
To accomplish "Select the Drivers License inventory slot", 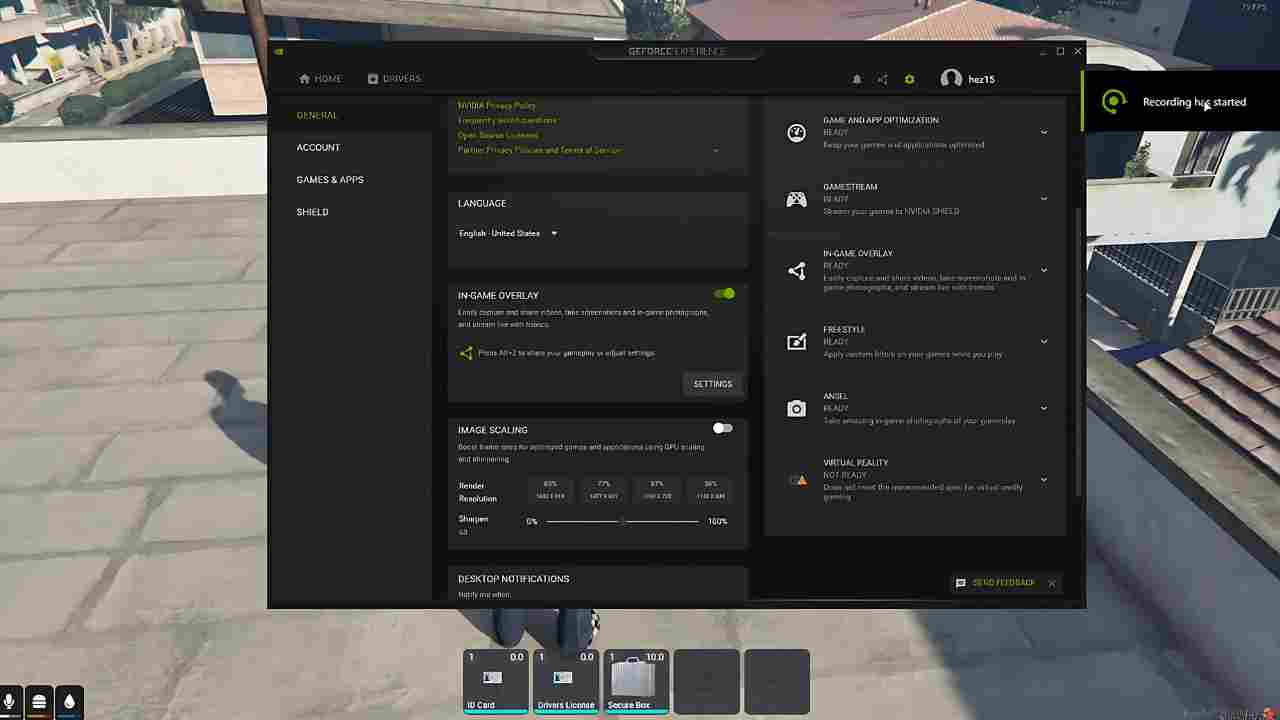I will (x=566, y=682).
